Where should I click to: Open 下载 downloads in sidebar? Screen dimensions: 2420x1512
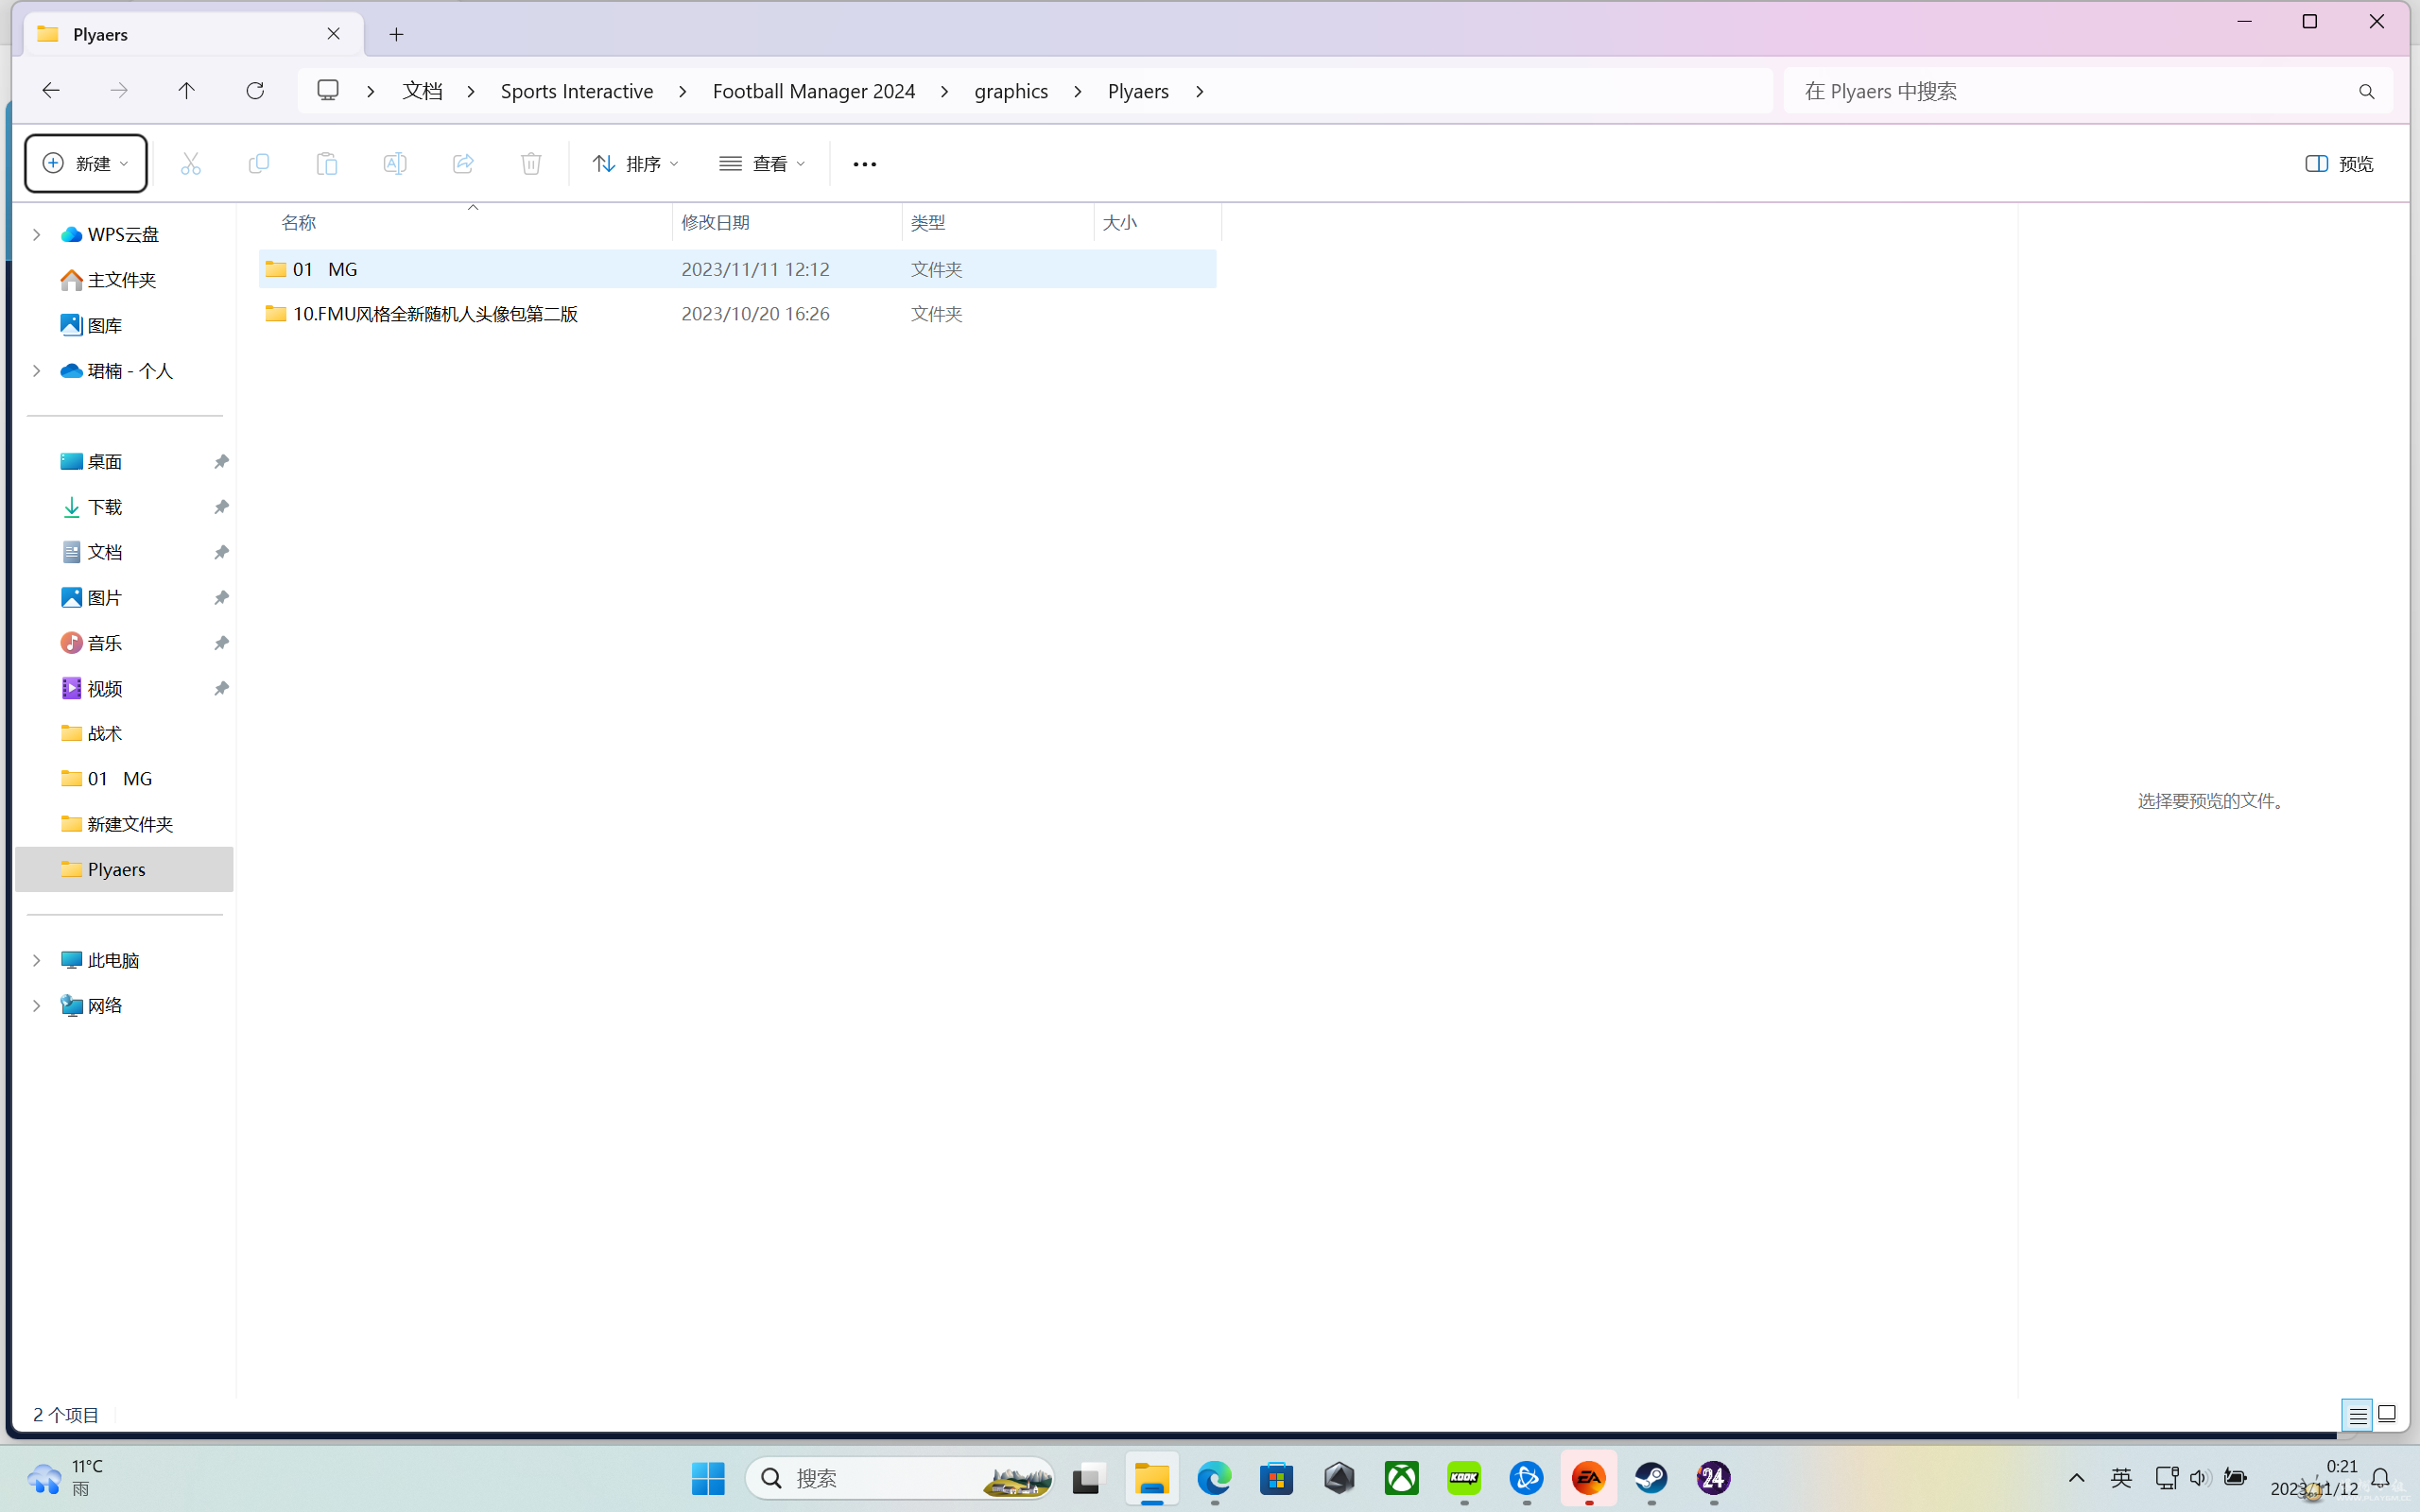click(x=104, y=507)
